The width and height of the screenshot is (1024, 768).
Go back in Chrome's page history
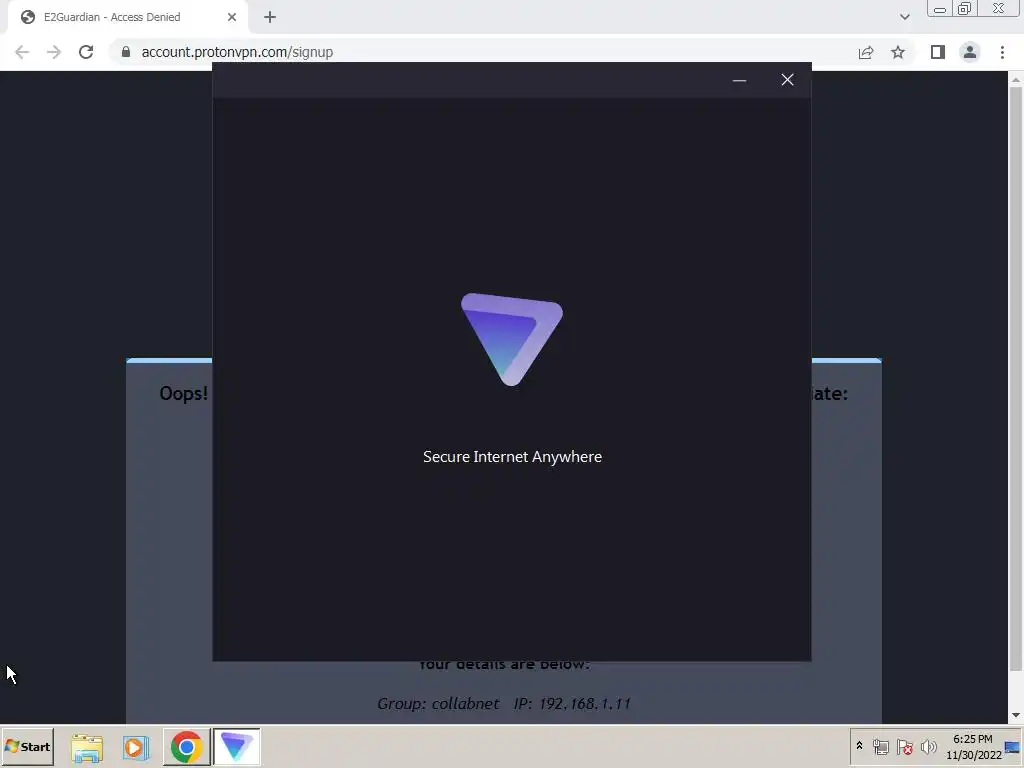(x=22, y=52)
